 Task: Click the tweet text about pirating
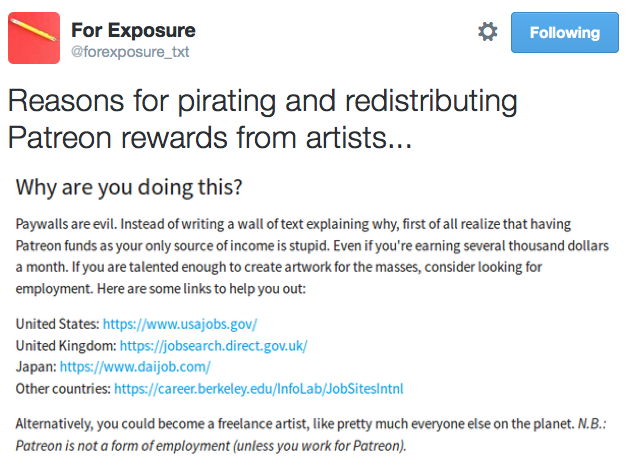(x=262, y=101)
